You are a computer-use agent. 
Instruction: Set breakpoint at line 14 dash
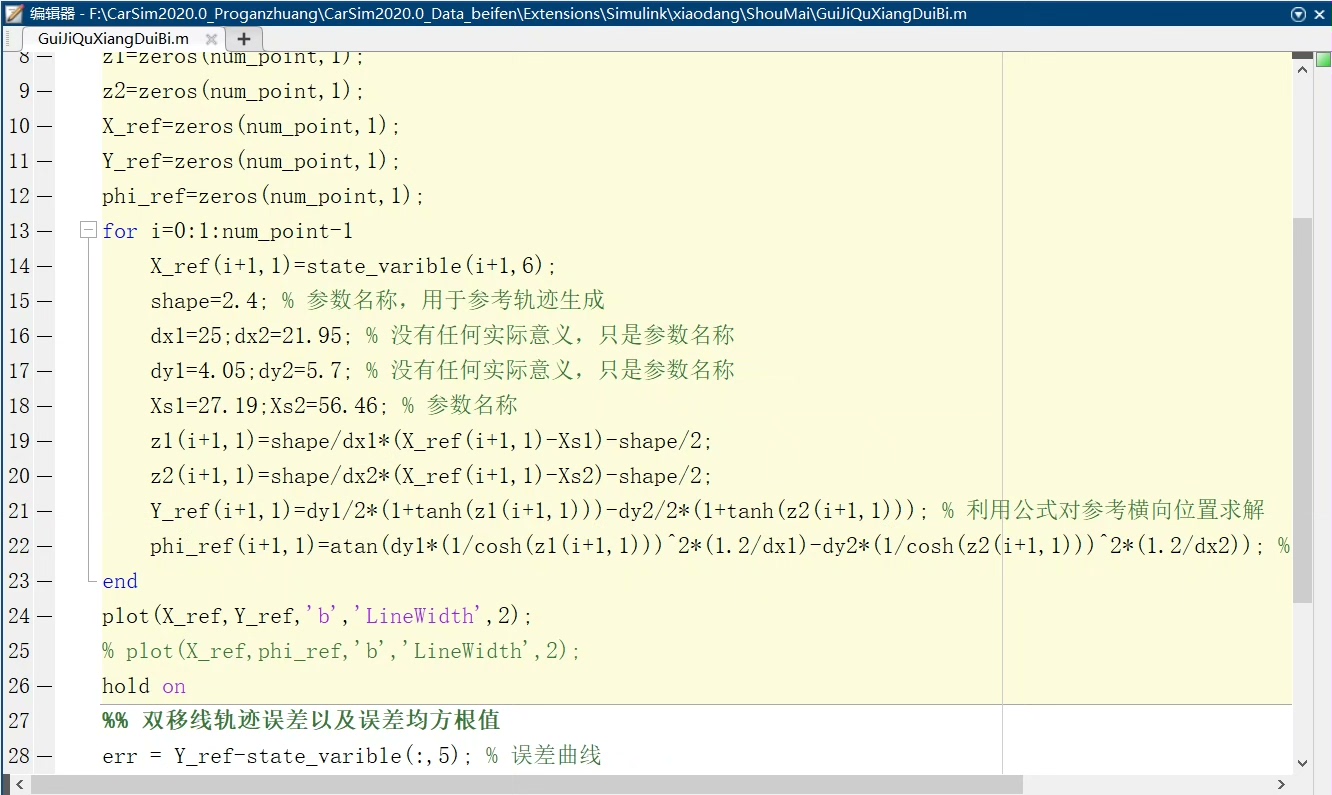click(x=45, y=266)
